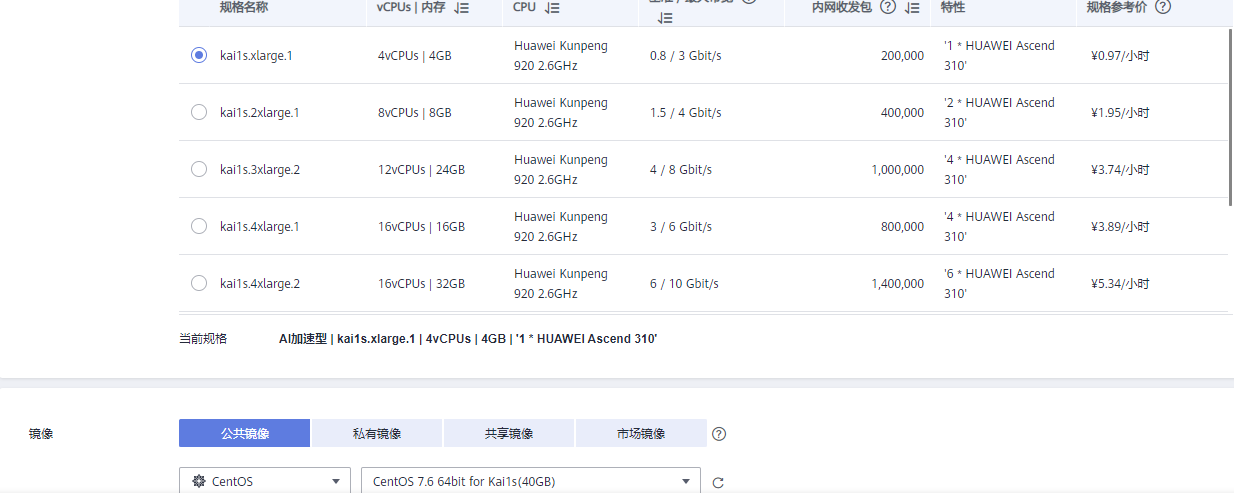
Task: Click the bandwidth column sort icon
Action: 665,17
